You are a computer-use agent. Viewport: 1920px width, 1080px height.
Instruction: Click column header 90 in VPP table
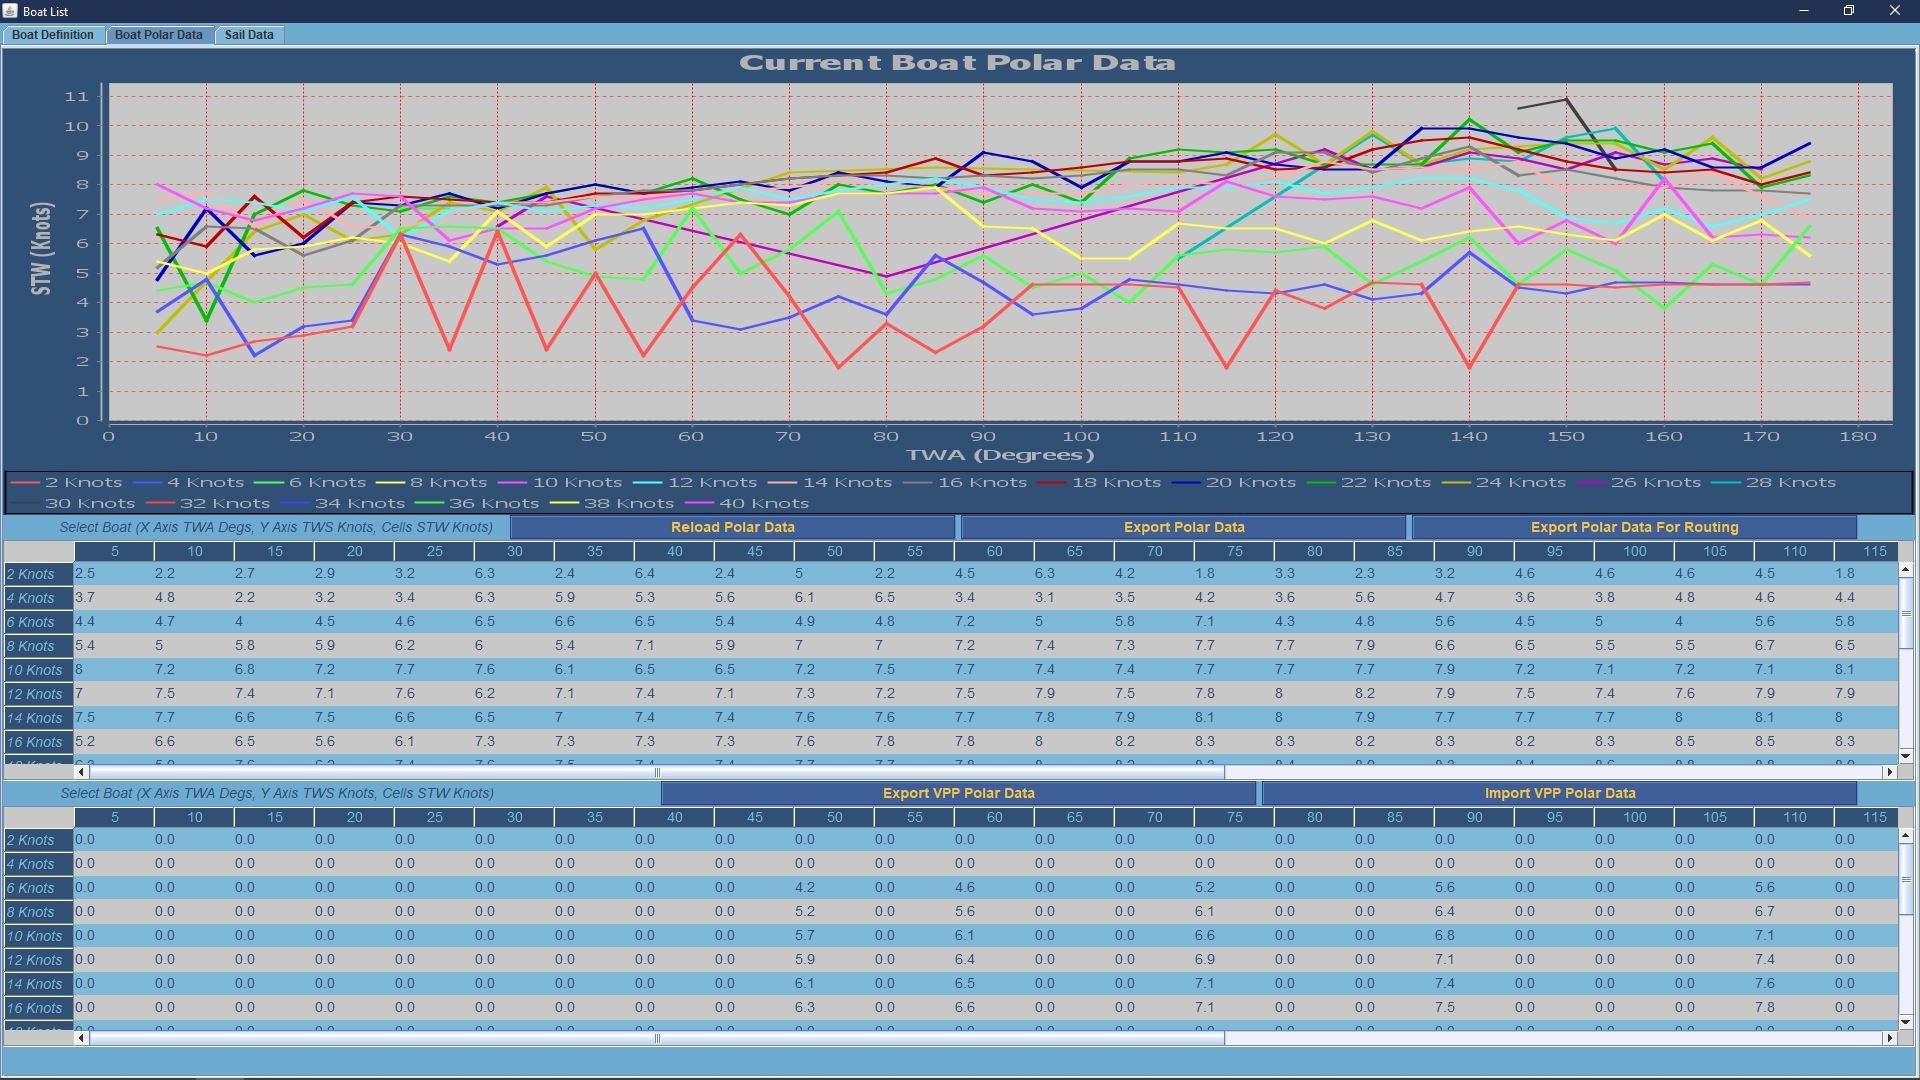pos(1474,817)
